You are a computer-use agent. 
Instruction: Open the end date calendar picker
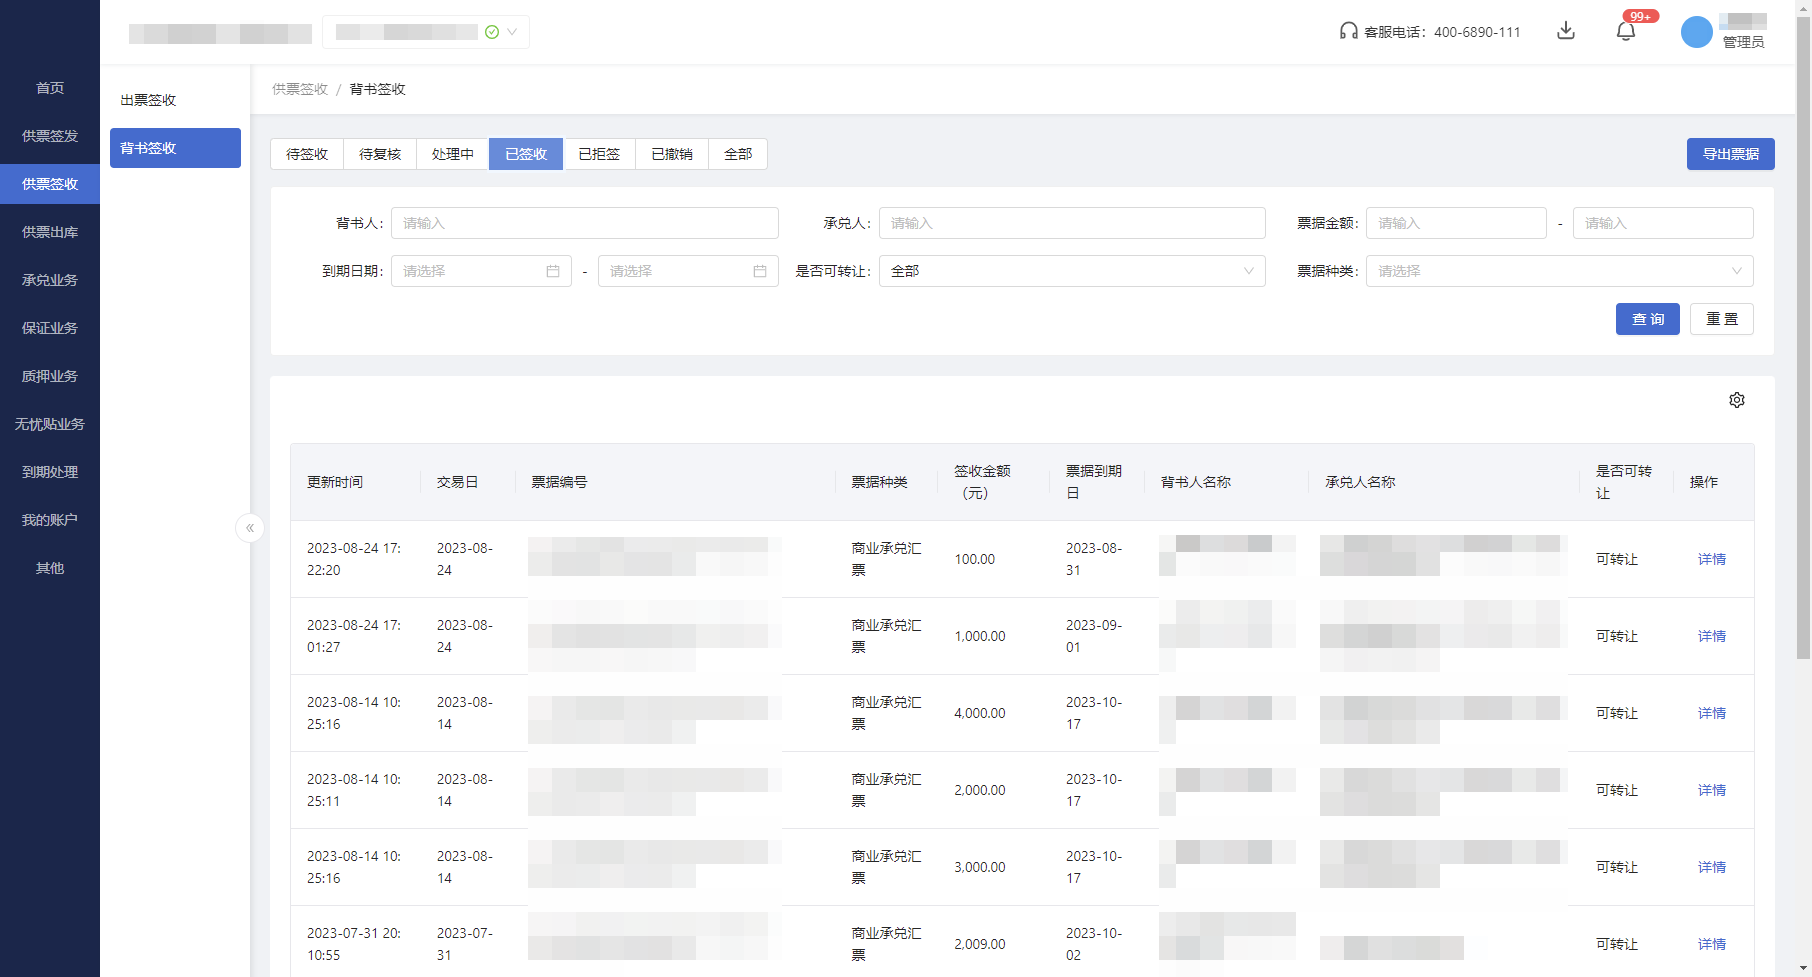688,270
